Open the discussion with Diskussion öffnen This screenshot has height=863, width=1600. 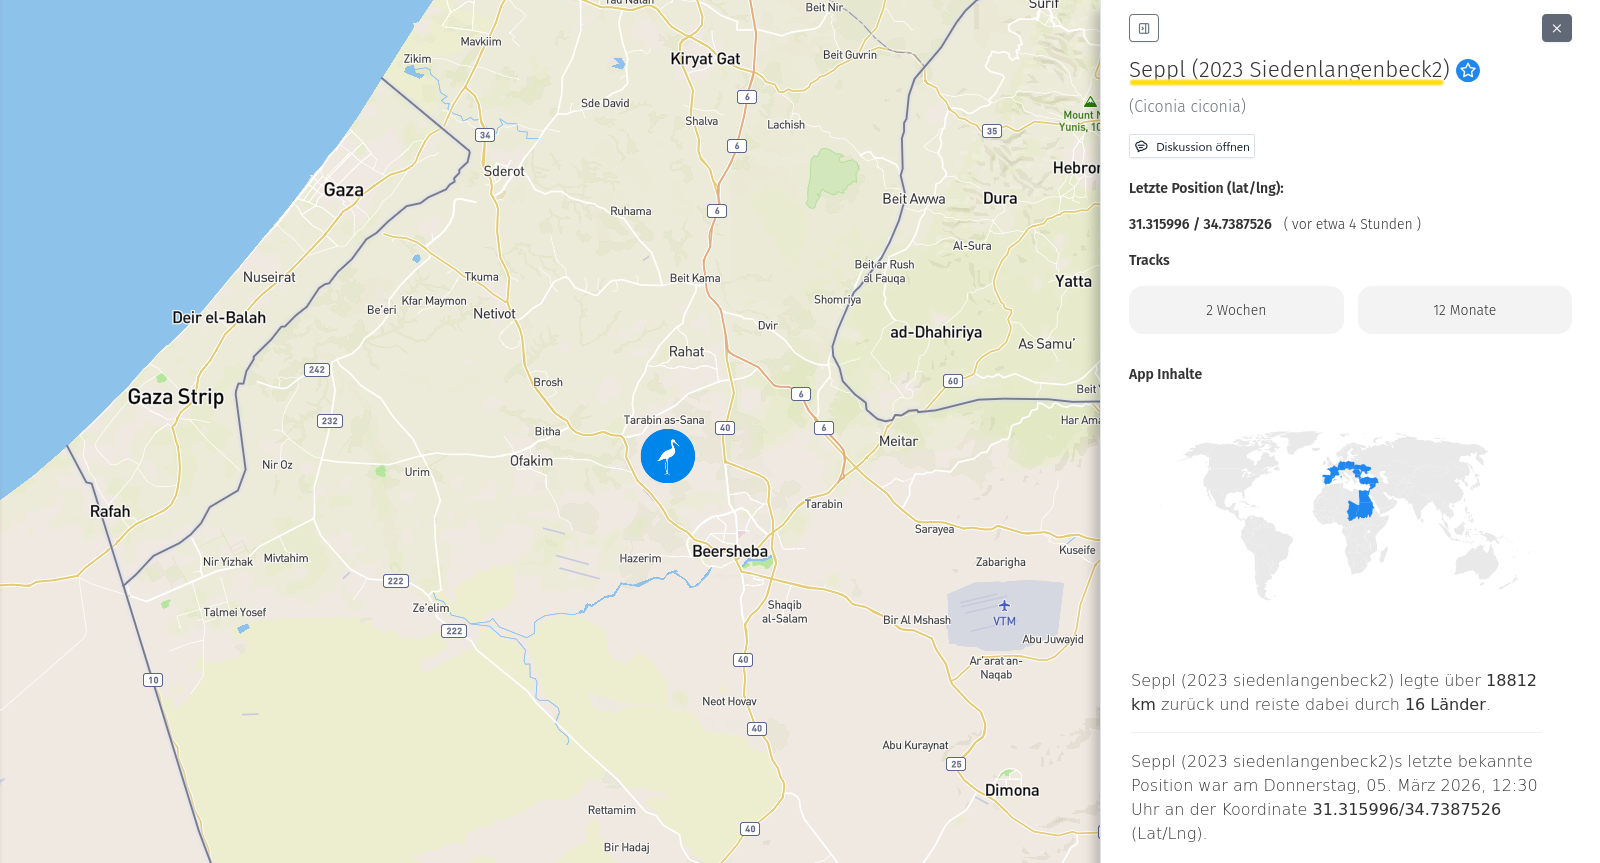1192,147
